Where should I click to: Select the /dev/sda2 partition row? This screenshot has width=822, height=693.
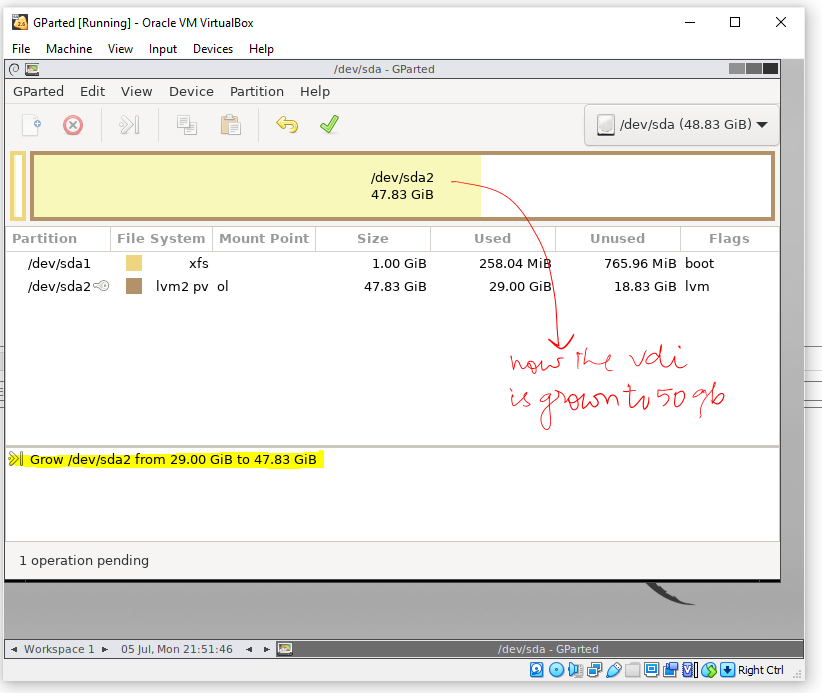pyautogui.click(x=392, y=286)
